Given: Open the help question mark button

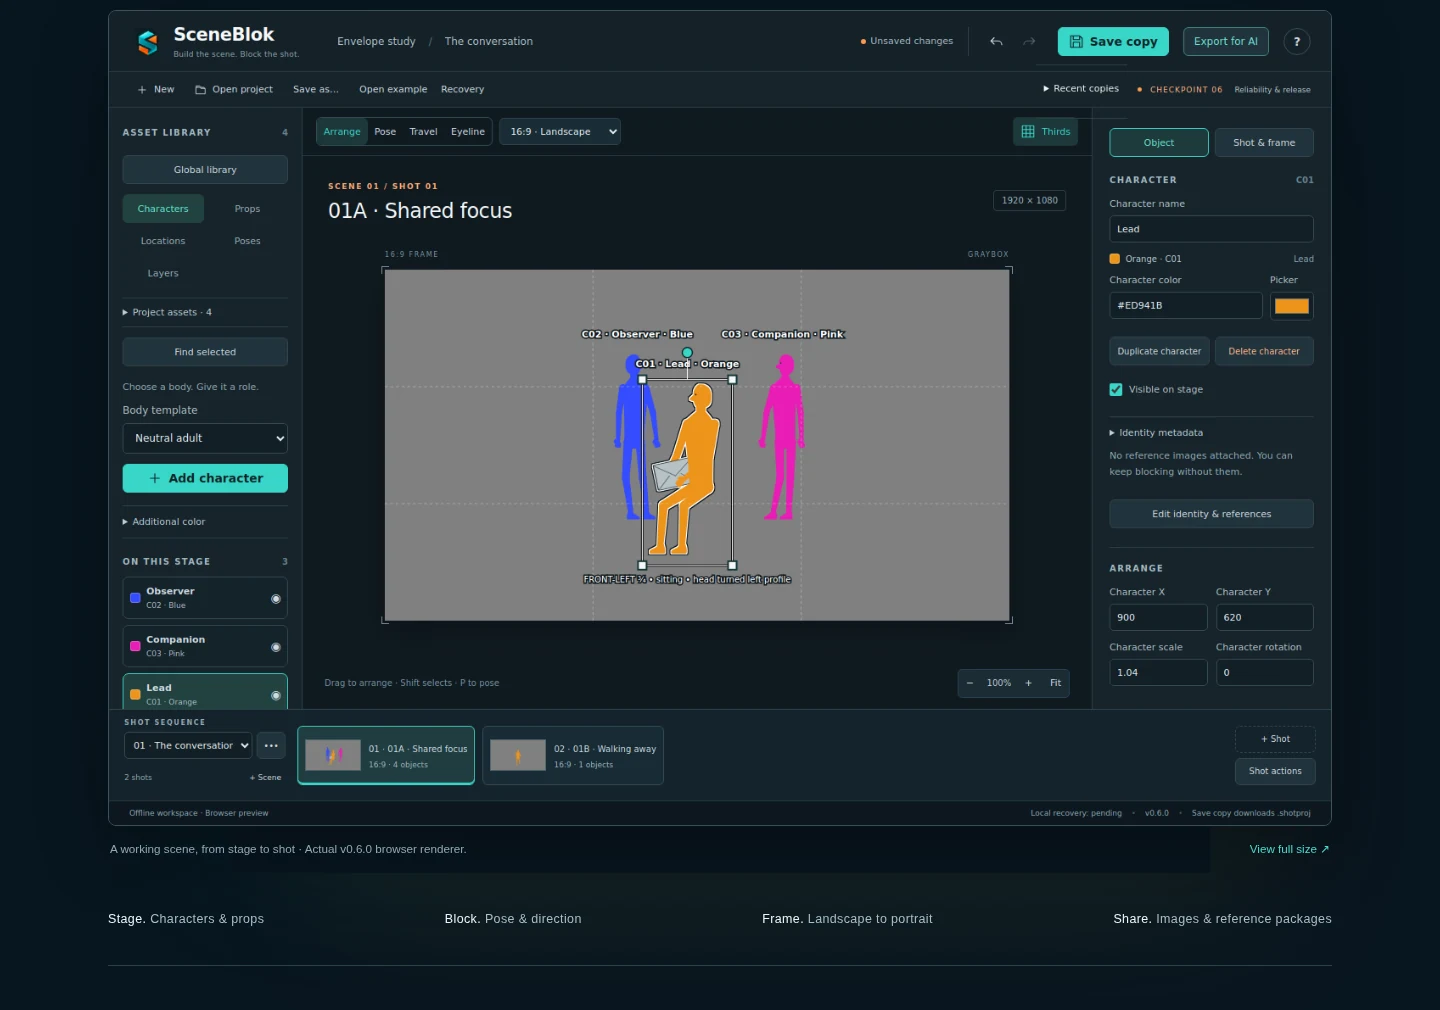Looking at the screenshot, I should coord(1297,41).
